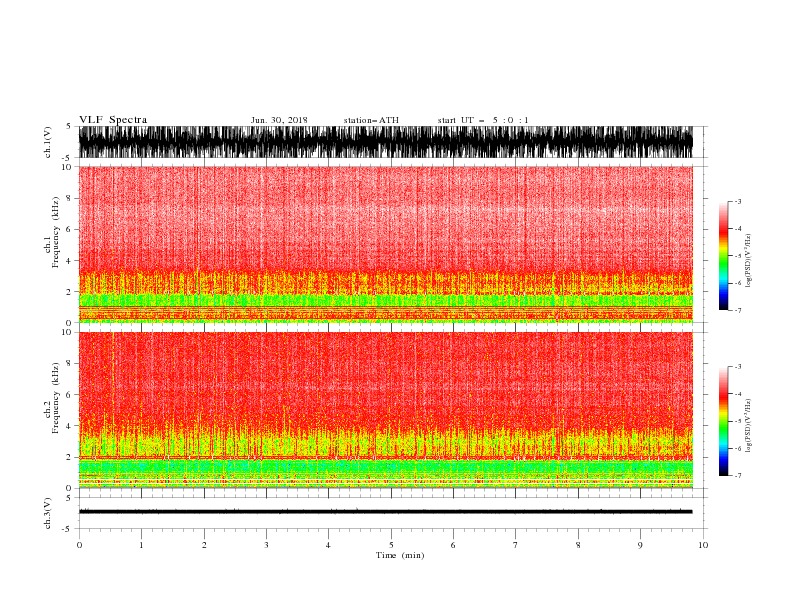Click the "8" kHz tick of ch.1 spectrogram
The height and width of the screenshot is (612, 792).
pyautogui.click(x=69, y=198)
